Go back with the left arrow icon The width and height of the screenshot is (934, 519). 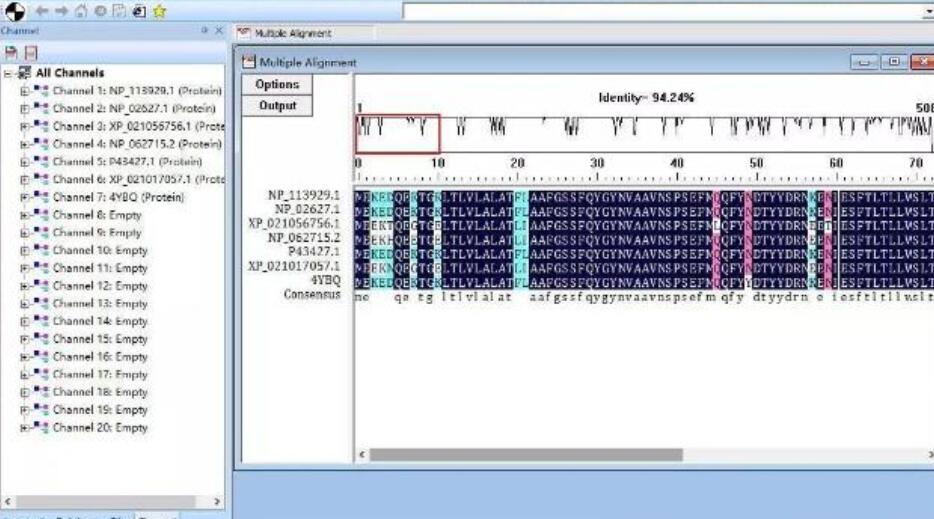42,11
